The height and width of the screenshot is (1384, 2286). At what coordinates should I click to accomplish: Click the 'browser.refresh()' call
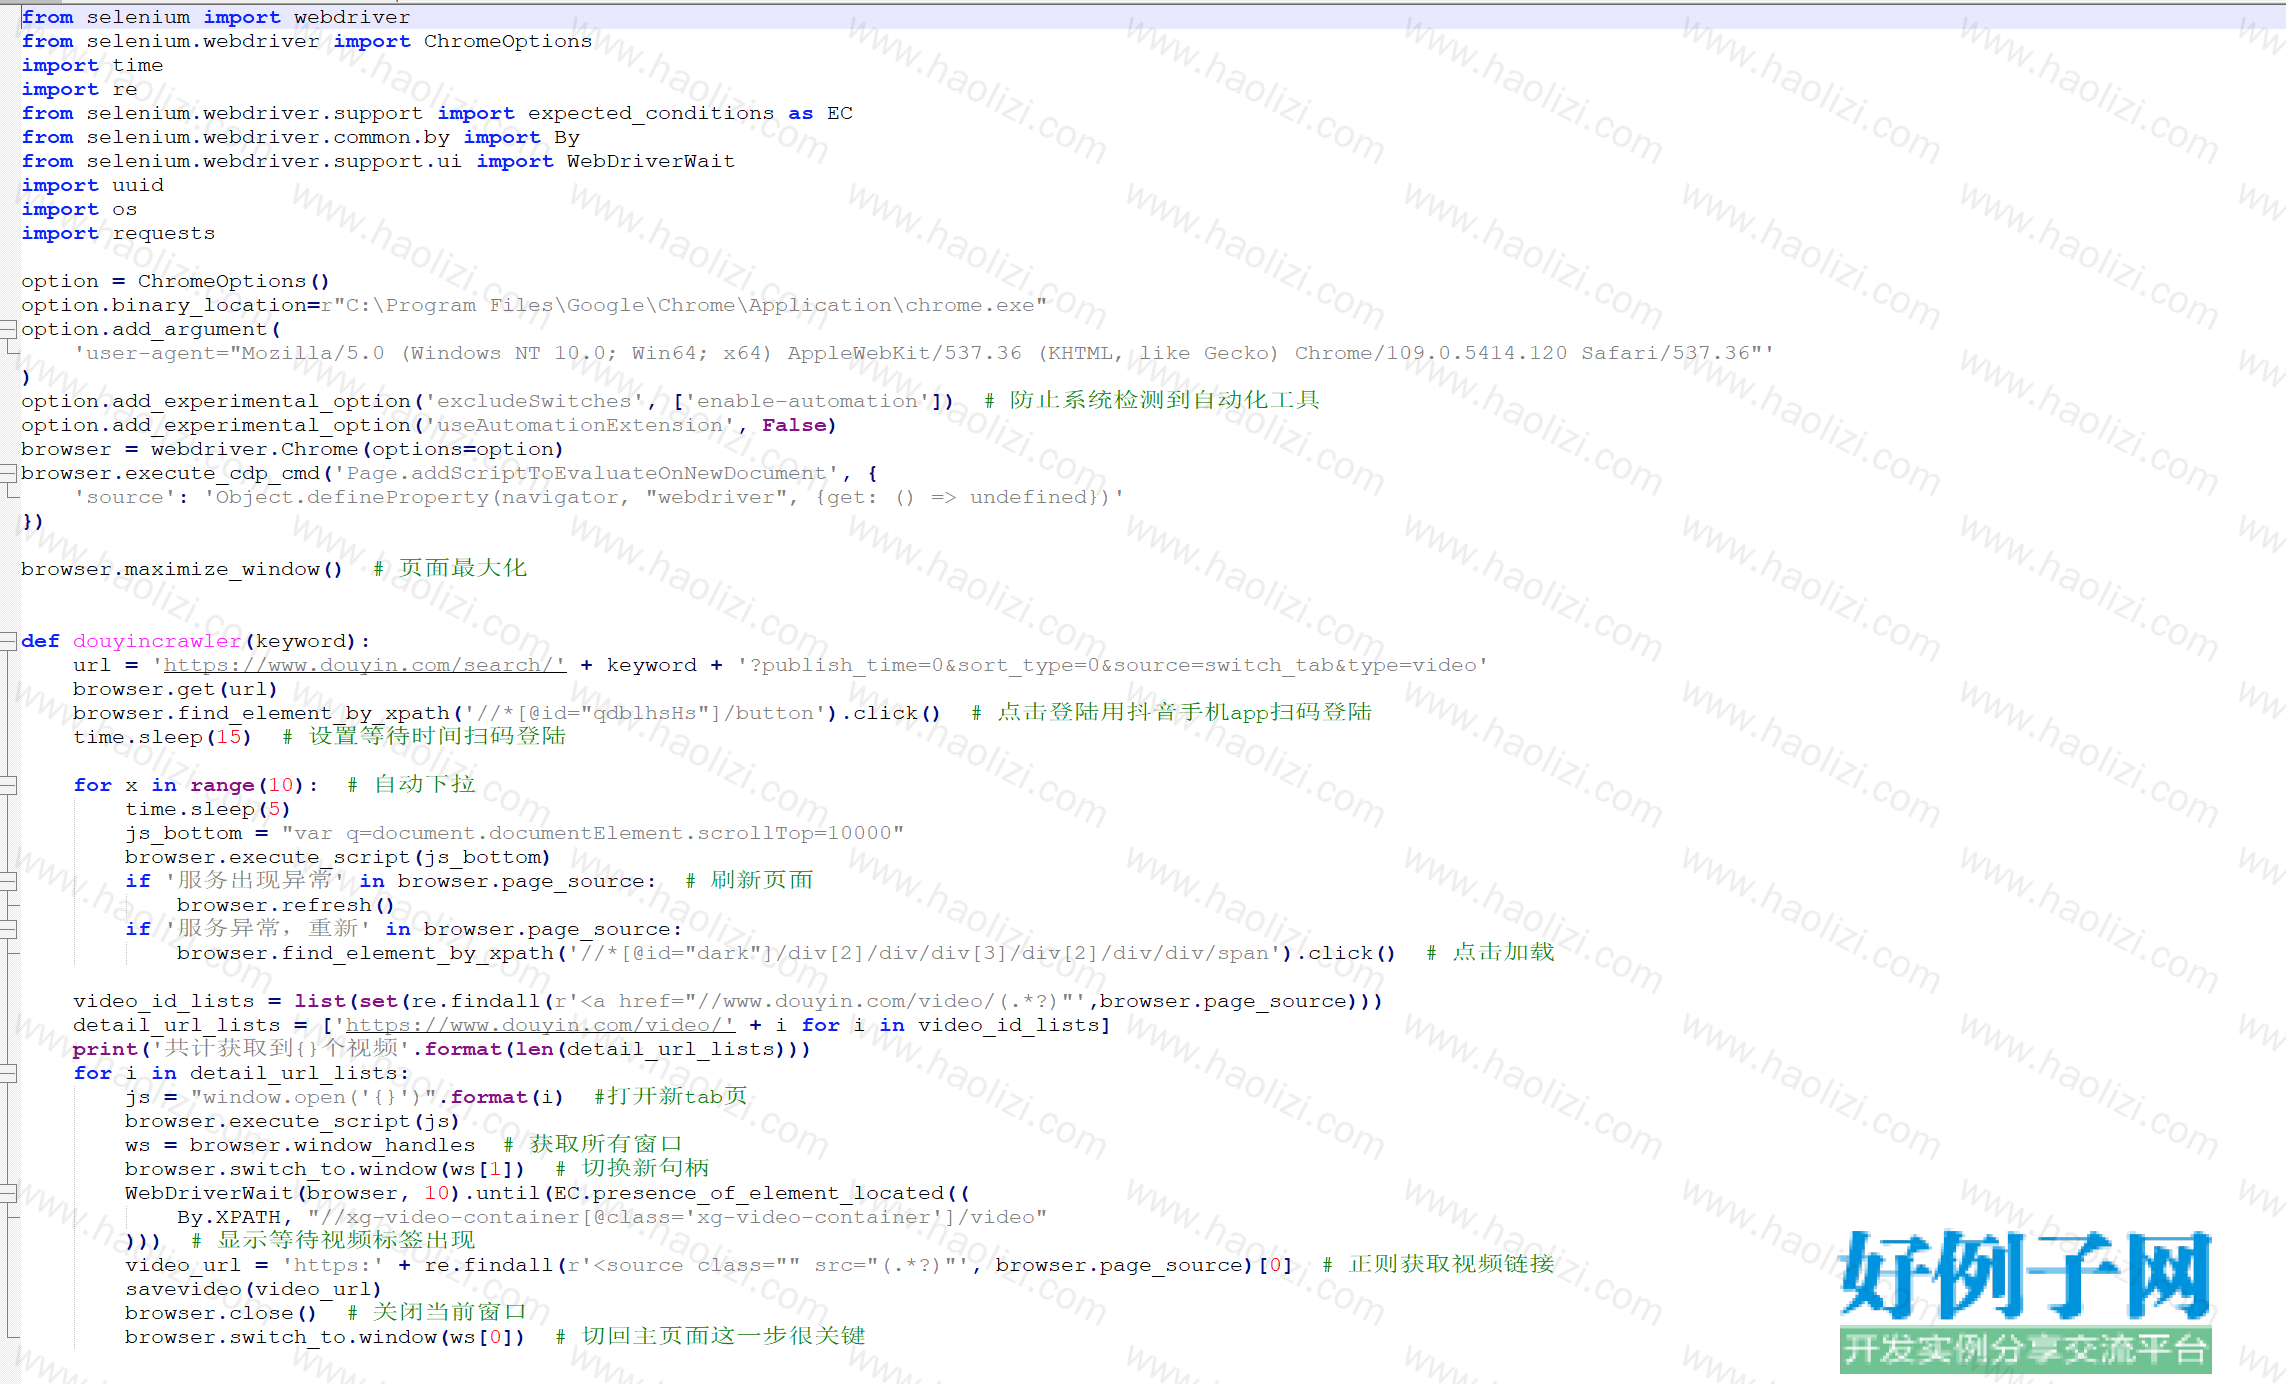click(x=286, y=905)
